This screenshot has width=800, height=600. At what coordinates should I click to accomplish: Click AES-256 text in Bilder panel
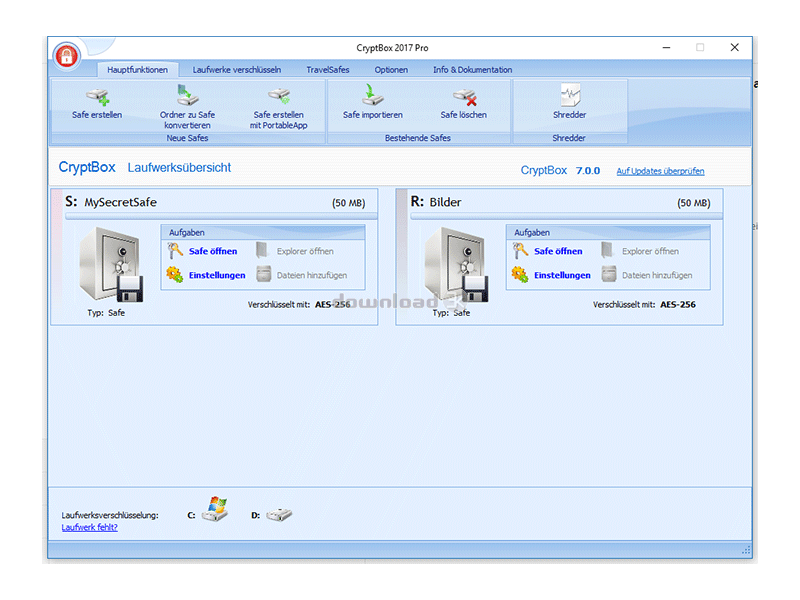[x=678, y=304]
